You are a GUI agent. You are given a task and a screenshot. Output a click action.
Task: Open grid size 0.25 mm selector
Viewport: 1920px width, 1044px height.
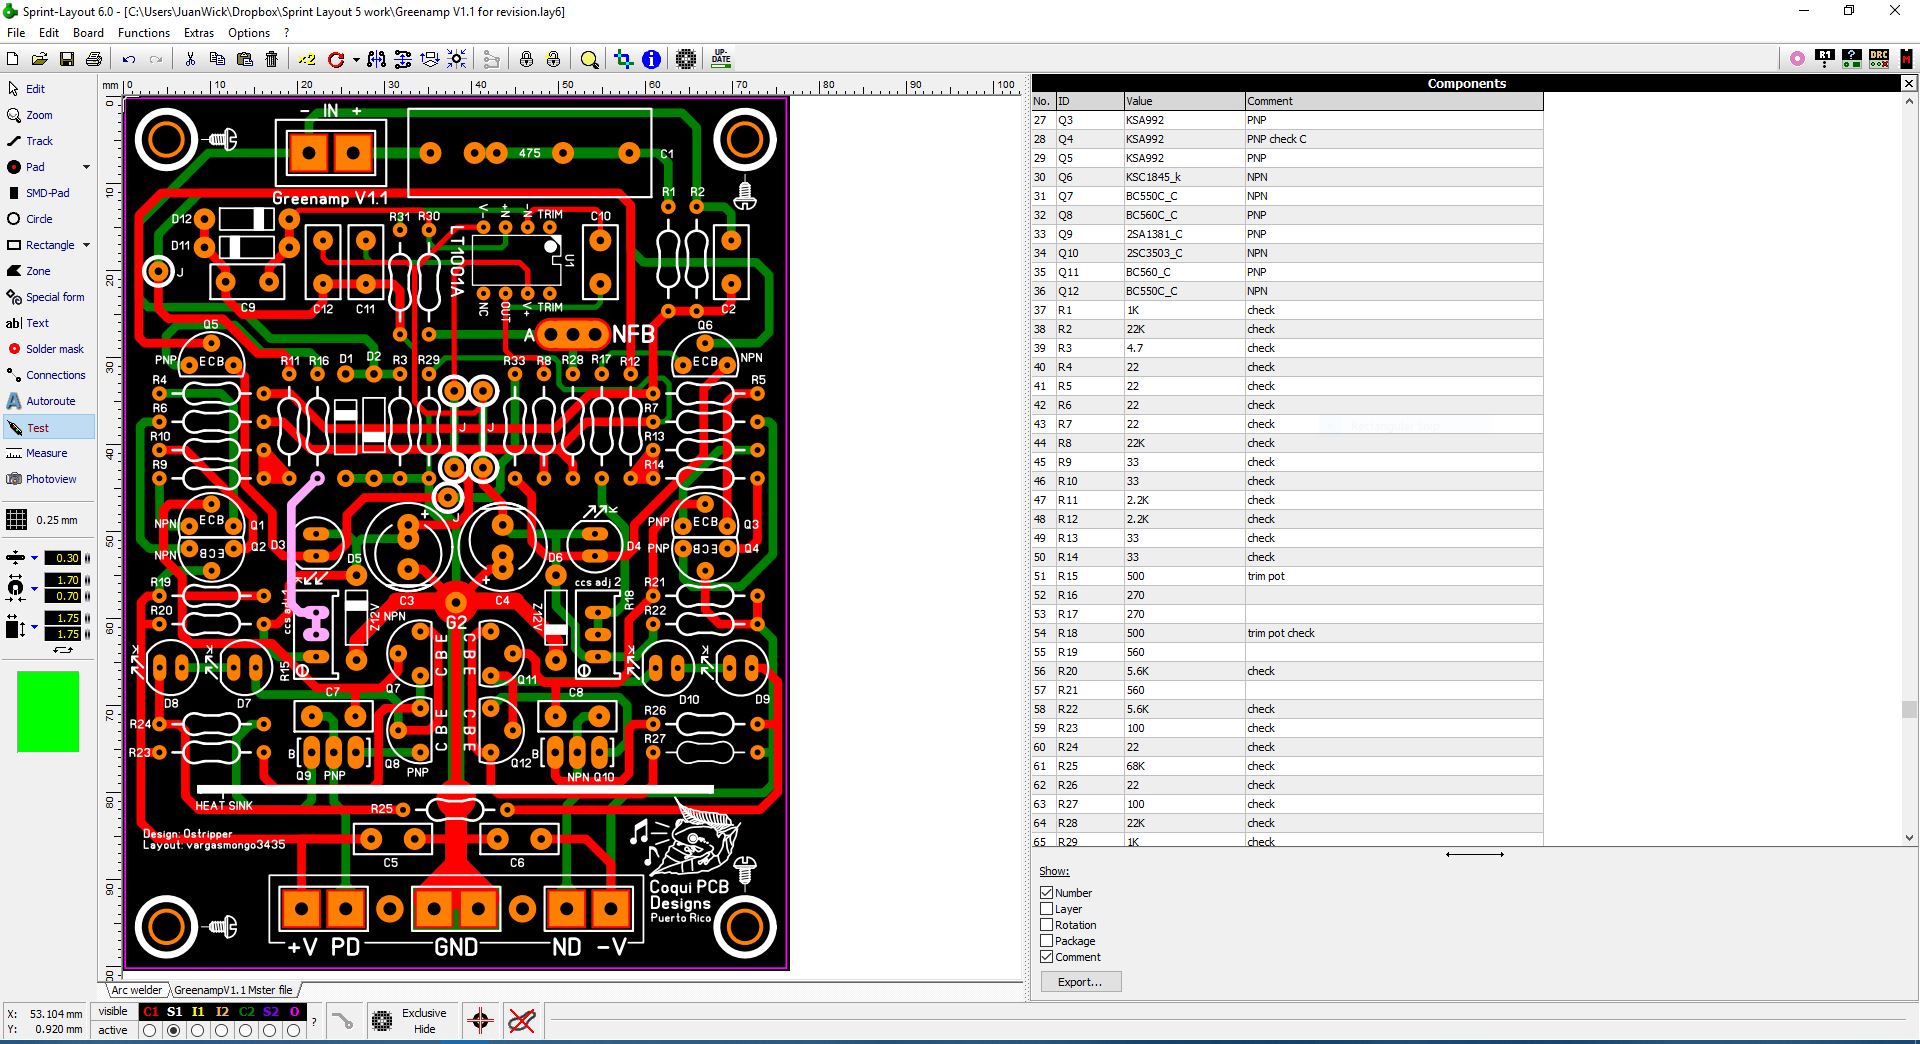coord(42,520)
